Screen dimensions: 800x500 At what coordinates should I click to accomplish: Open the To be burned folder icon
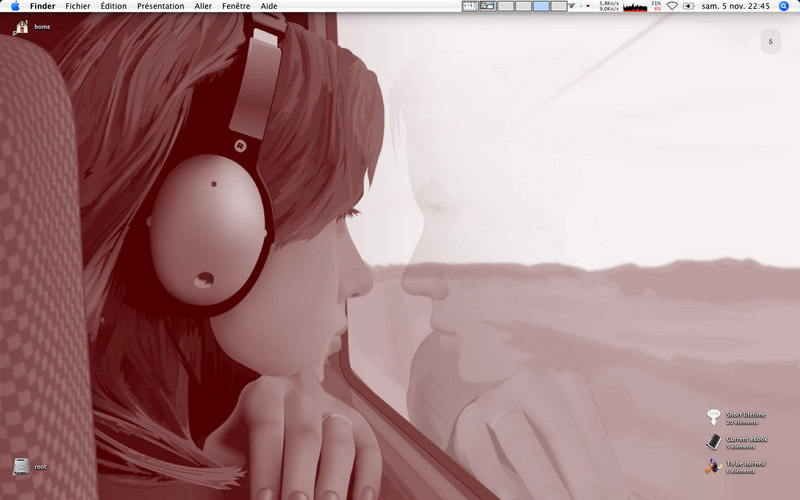point(713,466)
